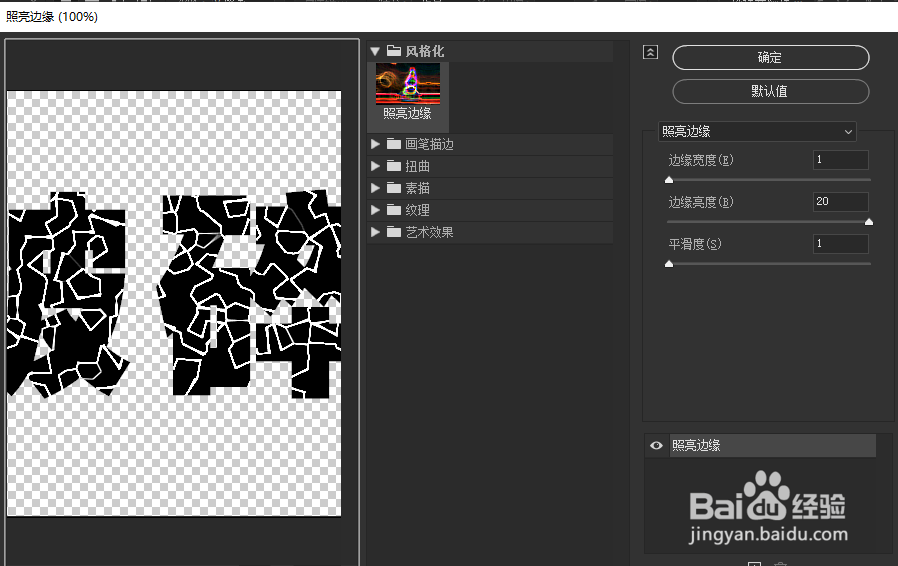Click the 平滑度 value field
This screenshot has height=566, width=898.
[x=840, y=243]
